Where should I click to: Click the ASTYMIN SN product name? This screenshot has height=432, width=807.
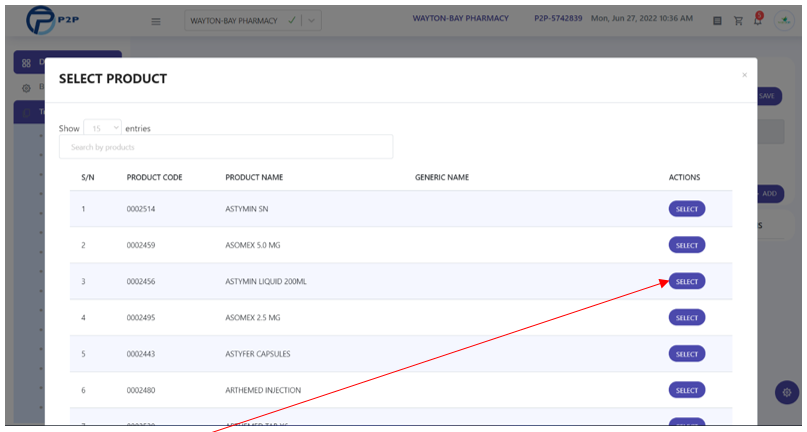pyautogui.click(x=247, y=209)
